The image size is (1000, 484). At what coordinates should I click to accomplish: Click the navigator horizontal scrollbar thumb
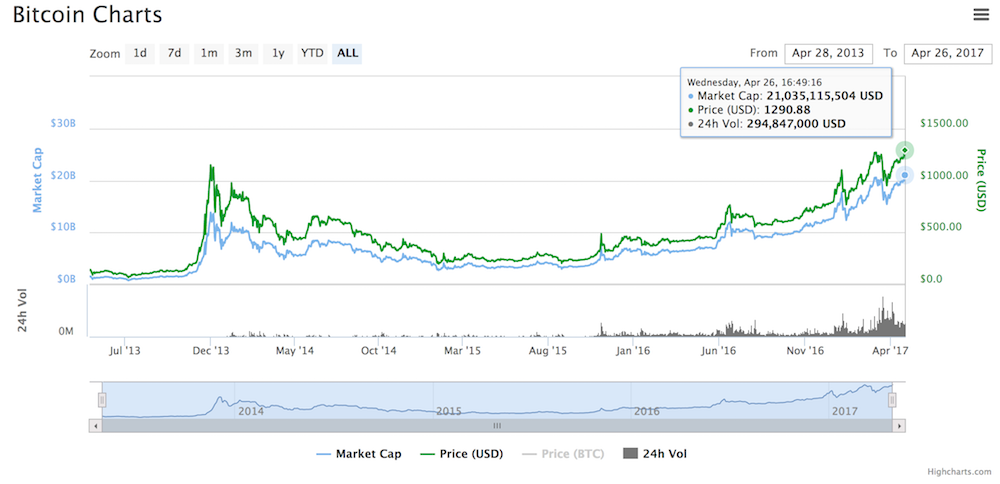click(x=497, y=425)
